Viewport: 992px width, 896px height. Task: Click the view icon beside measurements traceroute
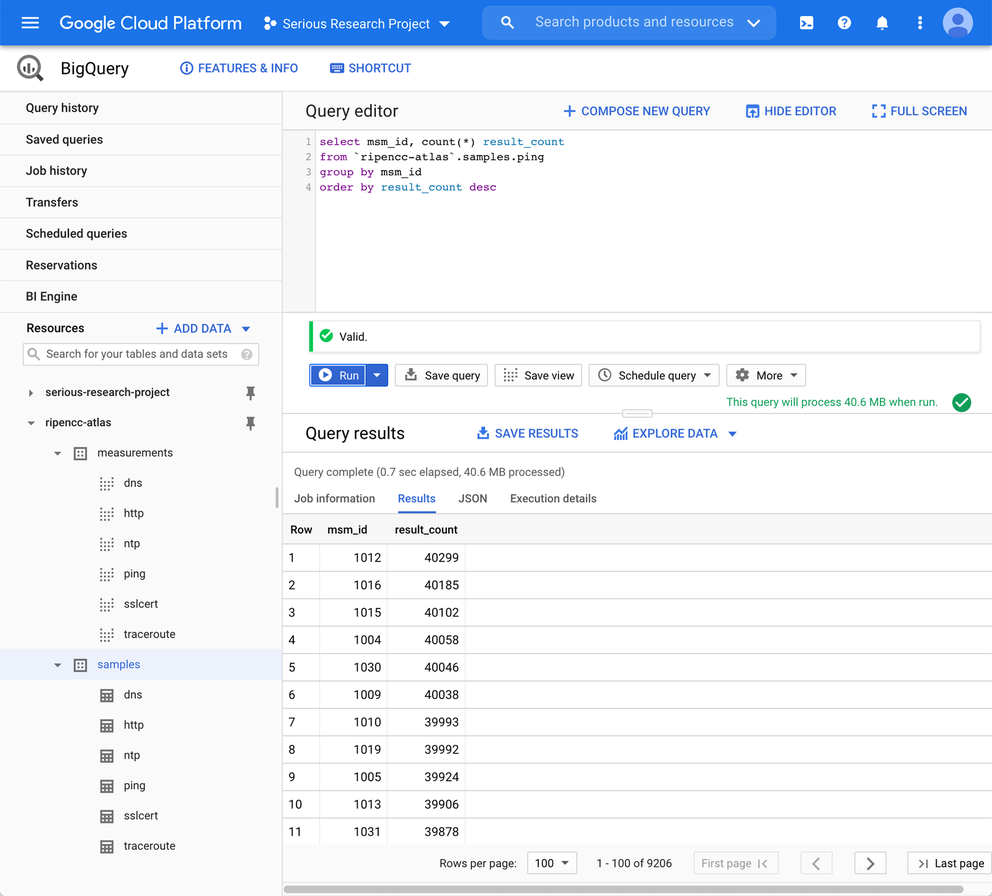pyautogui.click(x=107, y=635)
